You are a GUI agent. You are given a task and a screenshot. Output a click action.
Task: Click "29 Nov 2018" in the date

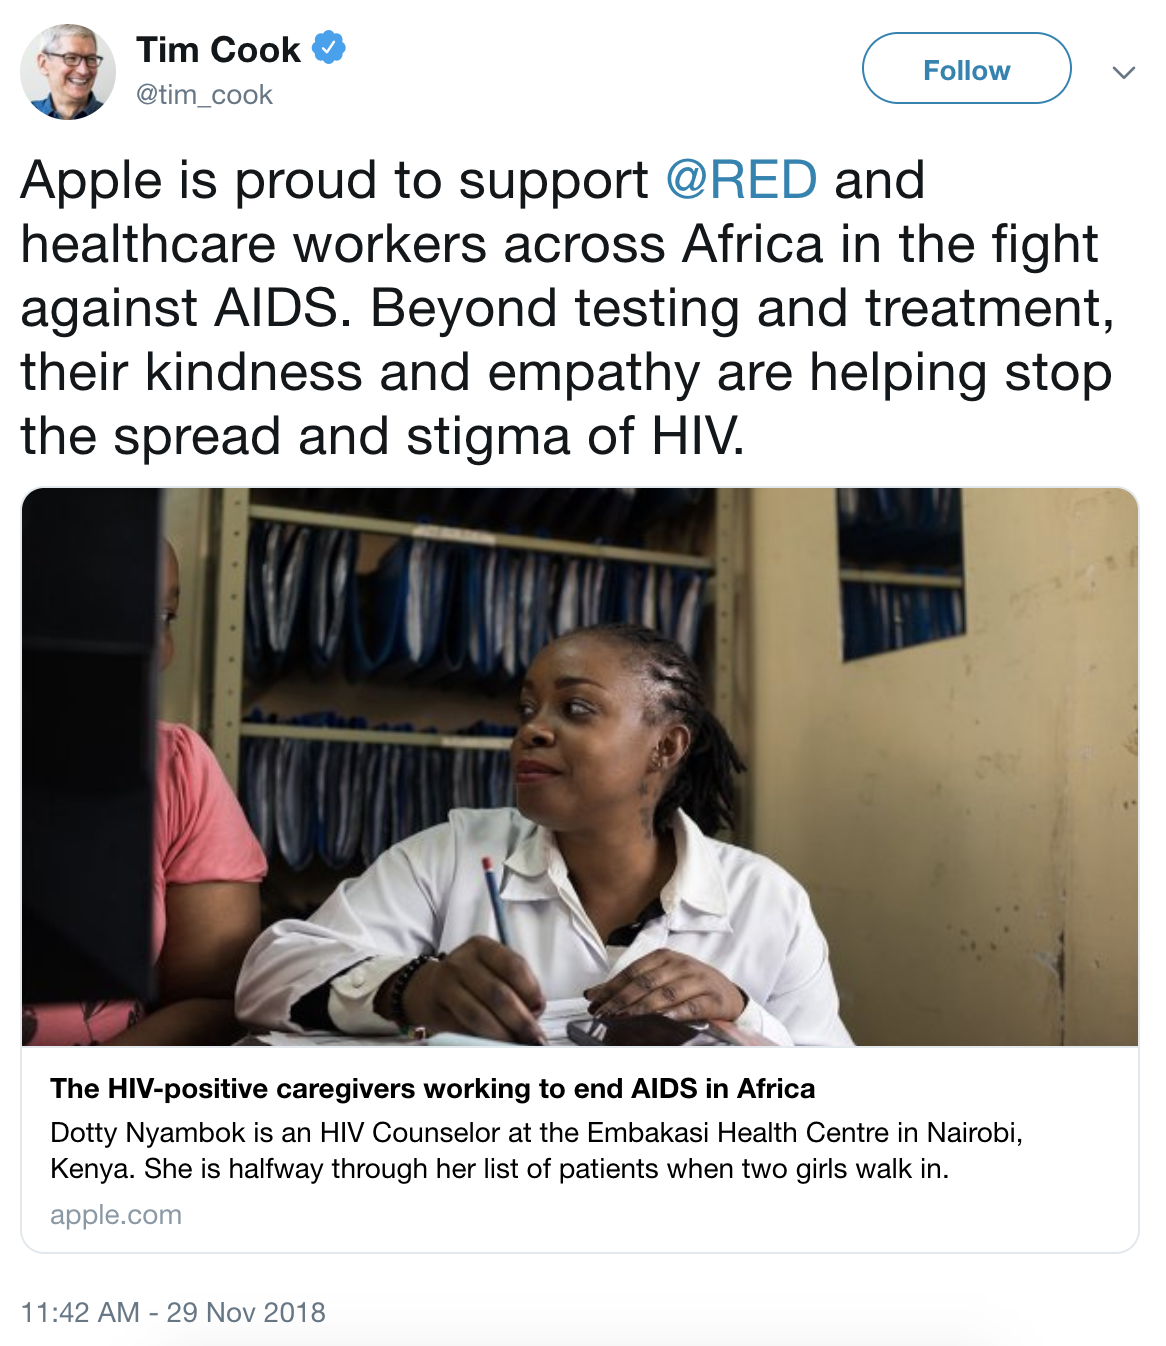pyautogui.click(x=246, y=1312)
